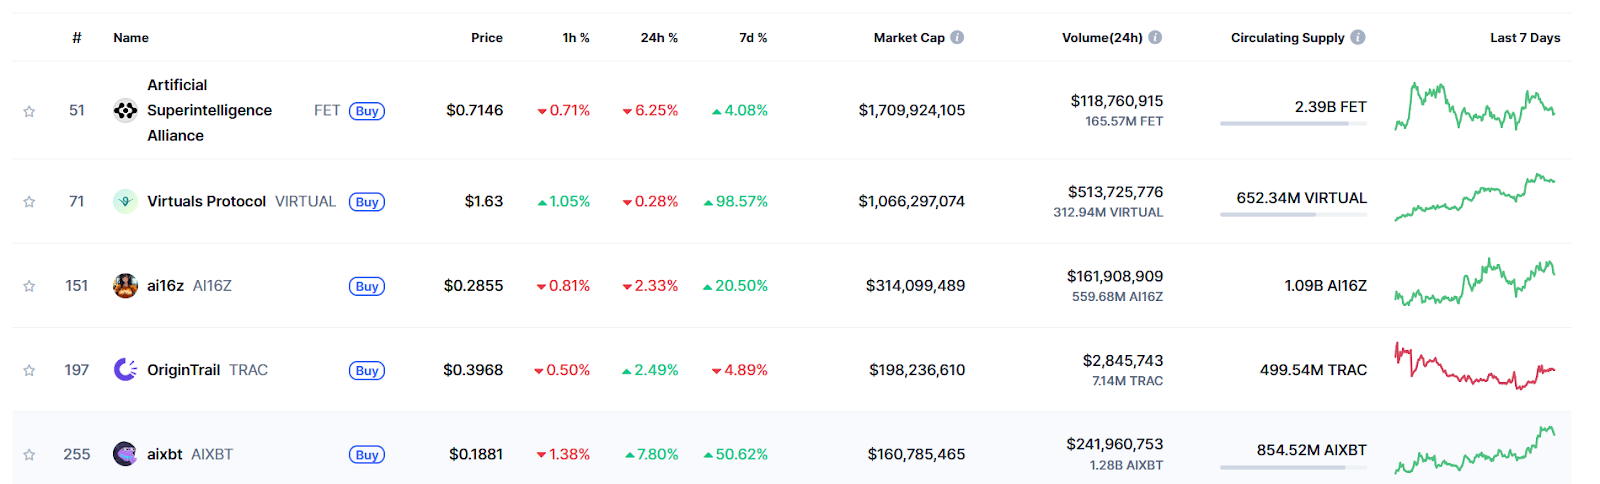The width and height of the screenshot is (1600, 484).
Task: Buy FET using the Buy button
Action: [x=367, y=111]
